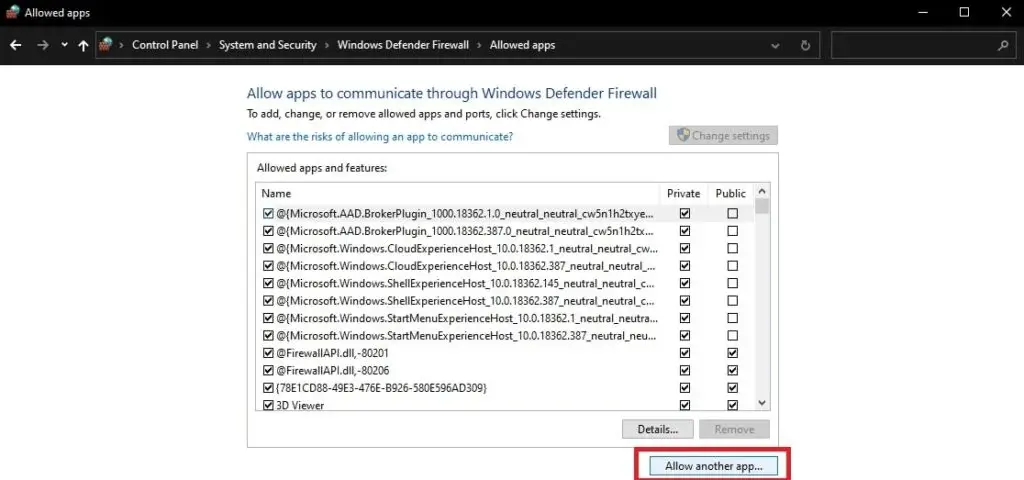
Task: Click the Control Panel icon in address bar
Action: click(x=106, y=44)
